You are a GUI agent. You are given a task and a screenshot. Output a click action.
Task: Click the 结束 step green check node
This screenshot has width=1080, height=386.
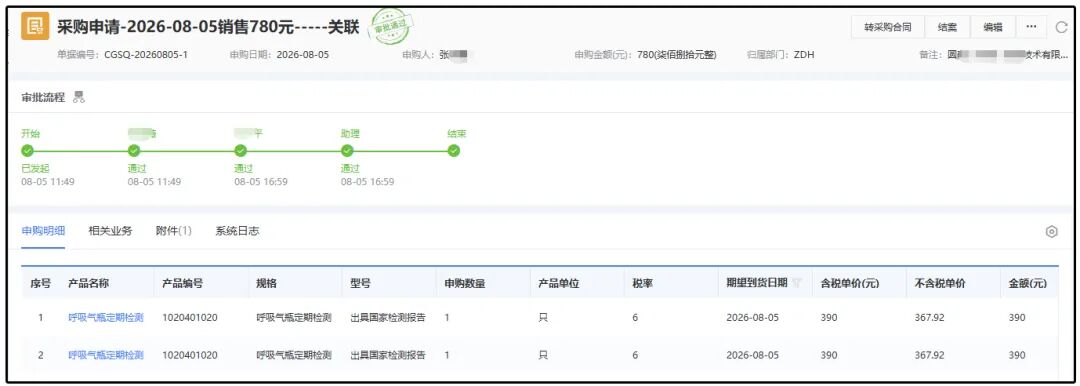pos(453,150)
